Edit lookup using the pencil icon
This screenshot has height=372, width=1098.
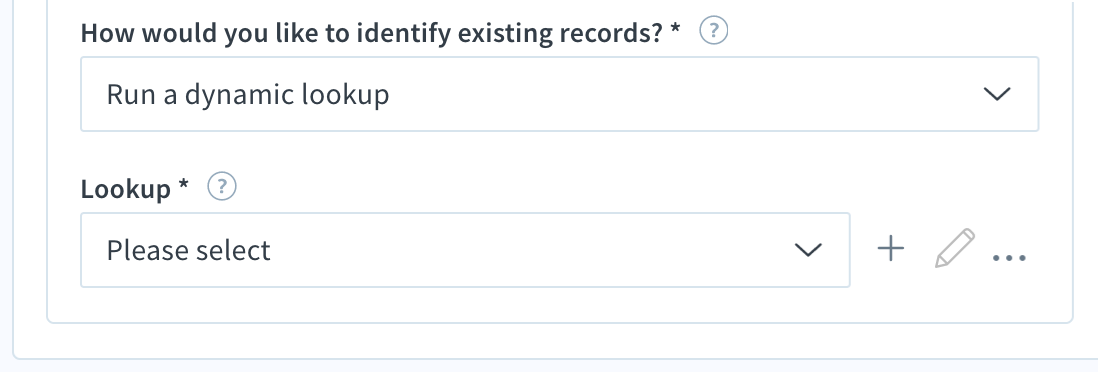pos(954,248)
